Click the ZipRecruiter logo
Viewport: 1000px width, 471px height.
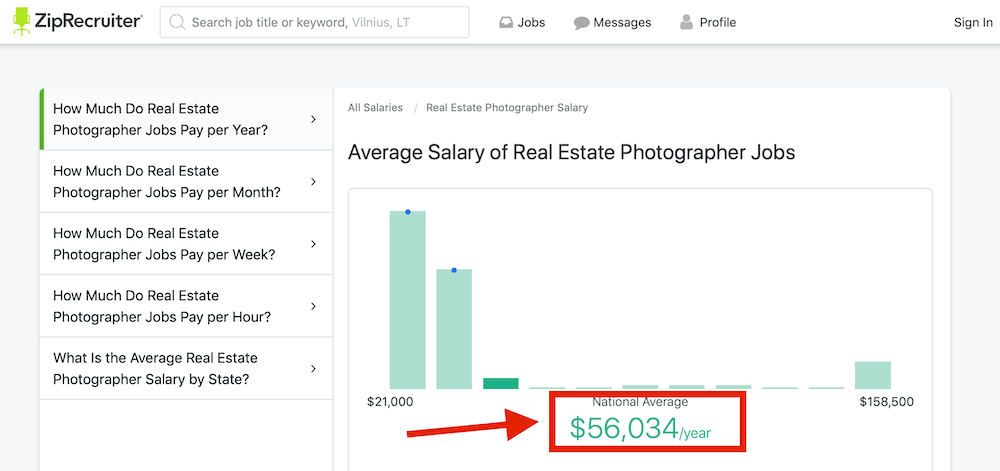point(77,22)
